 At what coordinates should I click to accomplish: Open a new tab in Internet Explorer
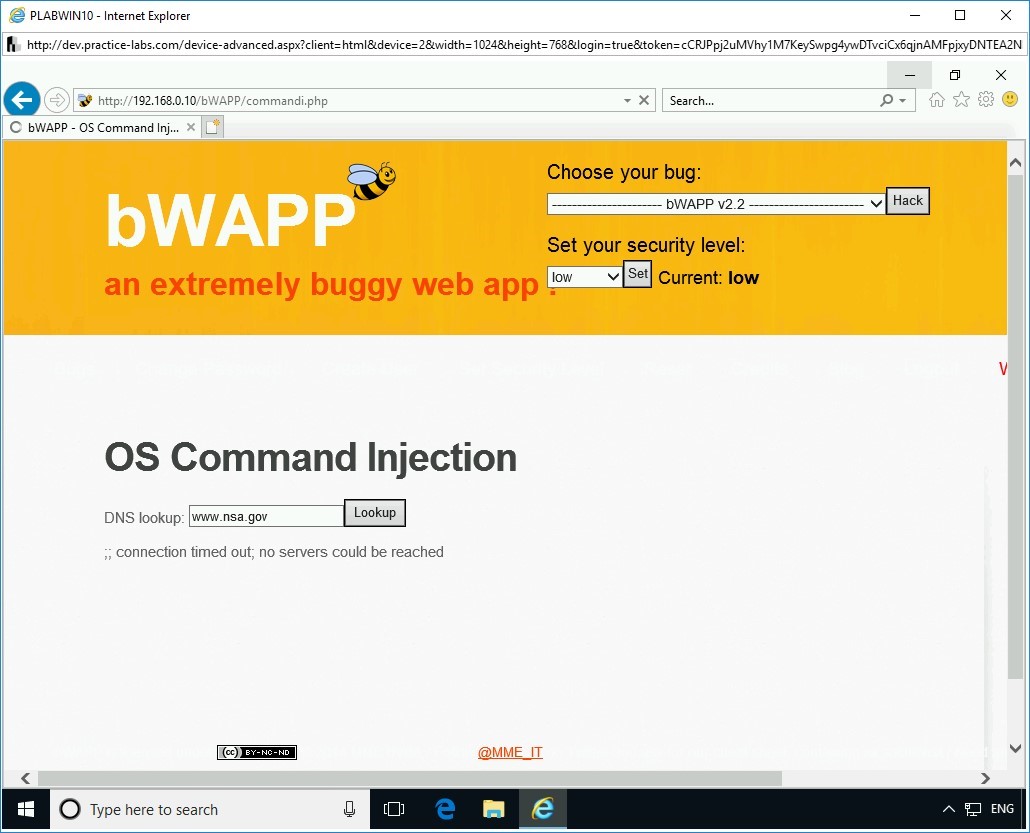[x=211, y=127]
